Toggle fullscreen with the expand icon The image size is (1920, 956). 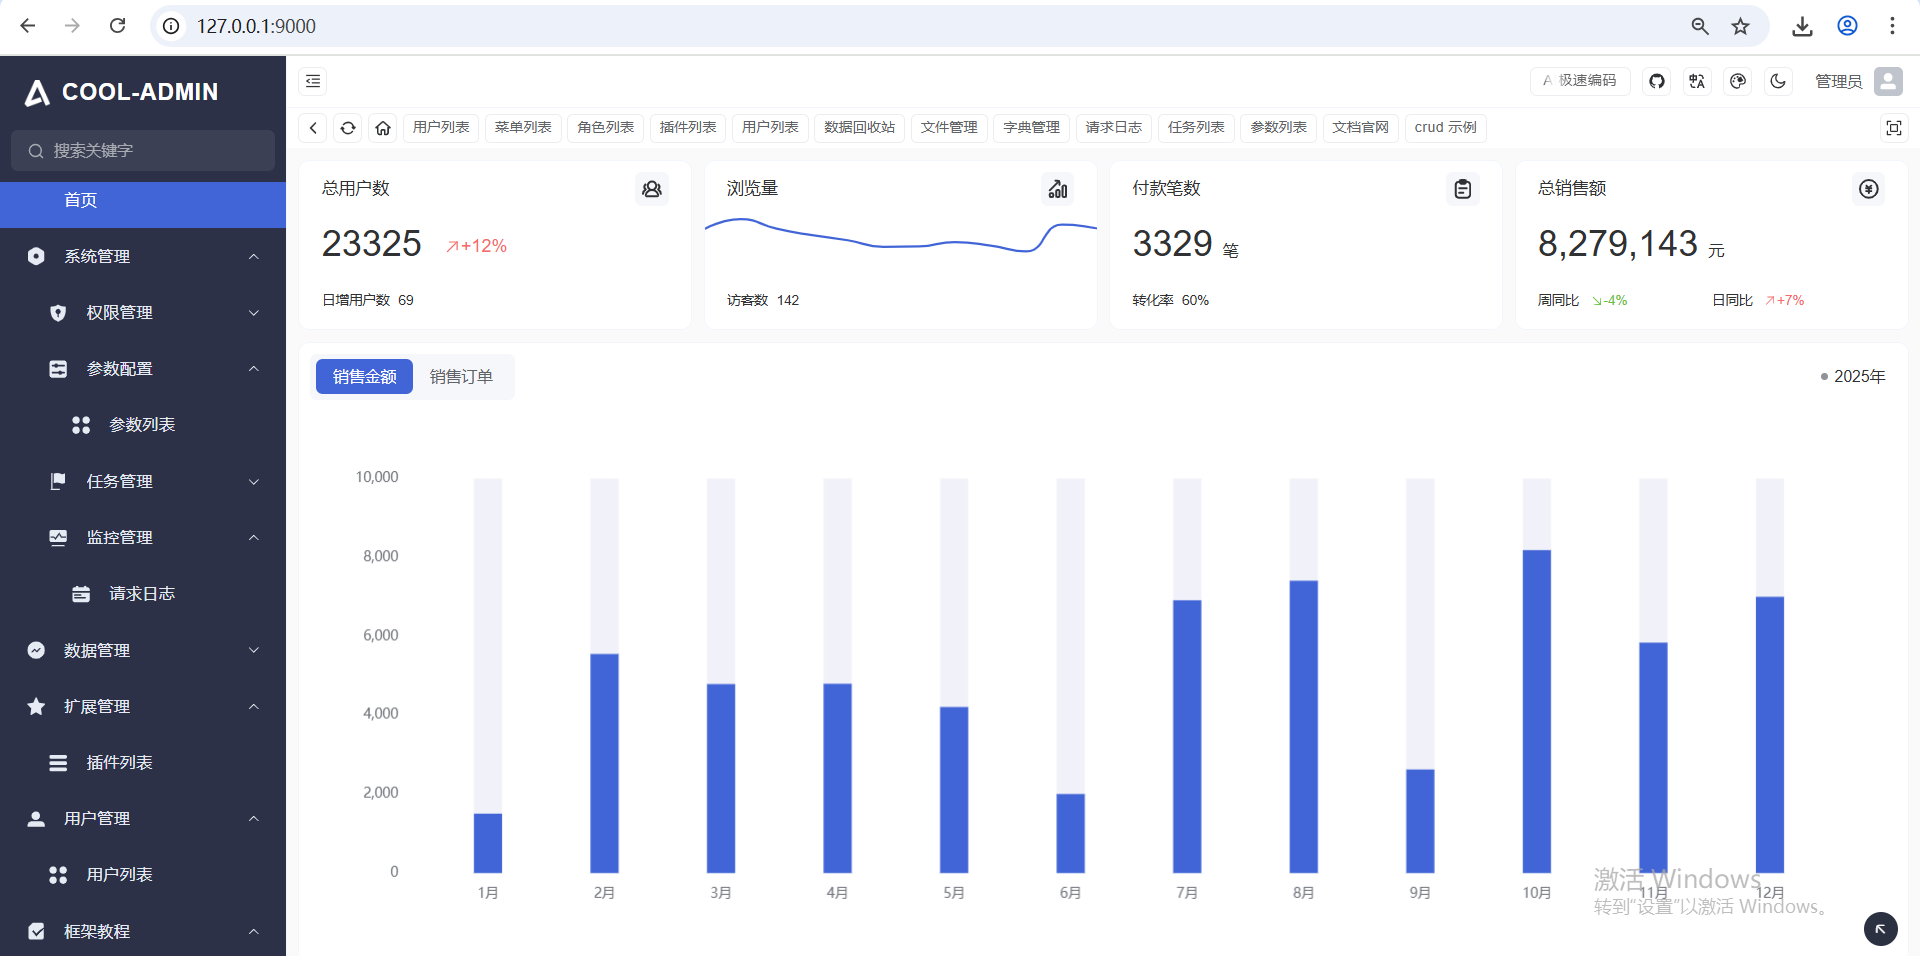1895,128
